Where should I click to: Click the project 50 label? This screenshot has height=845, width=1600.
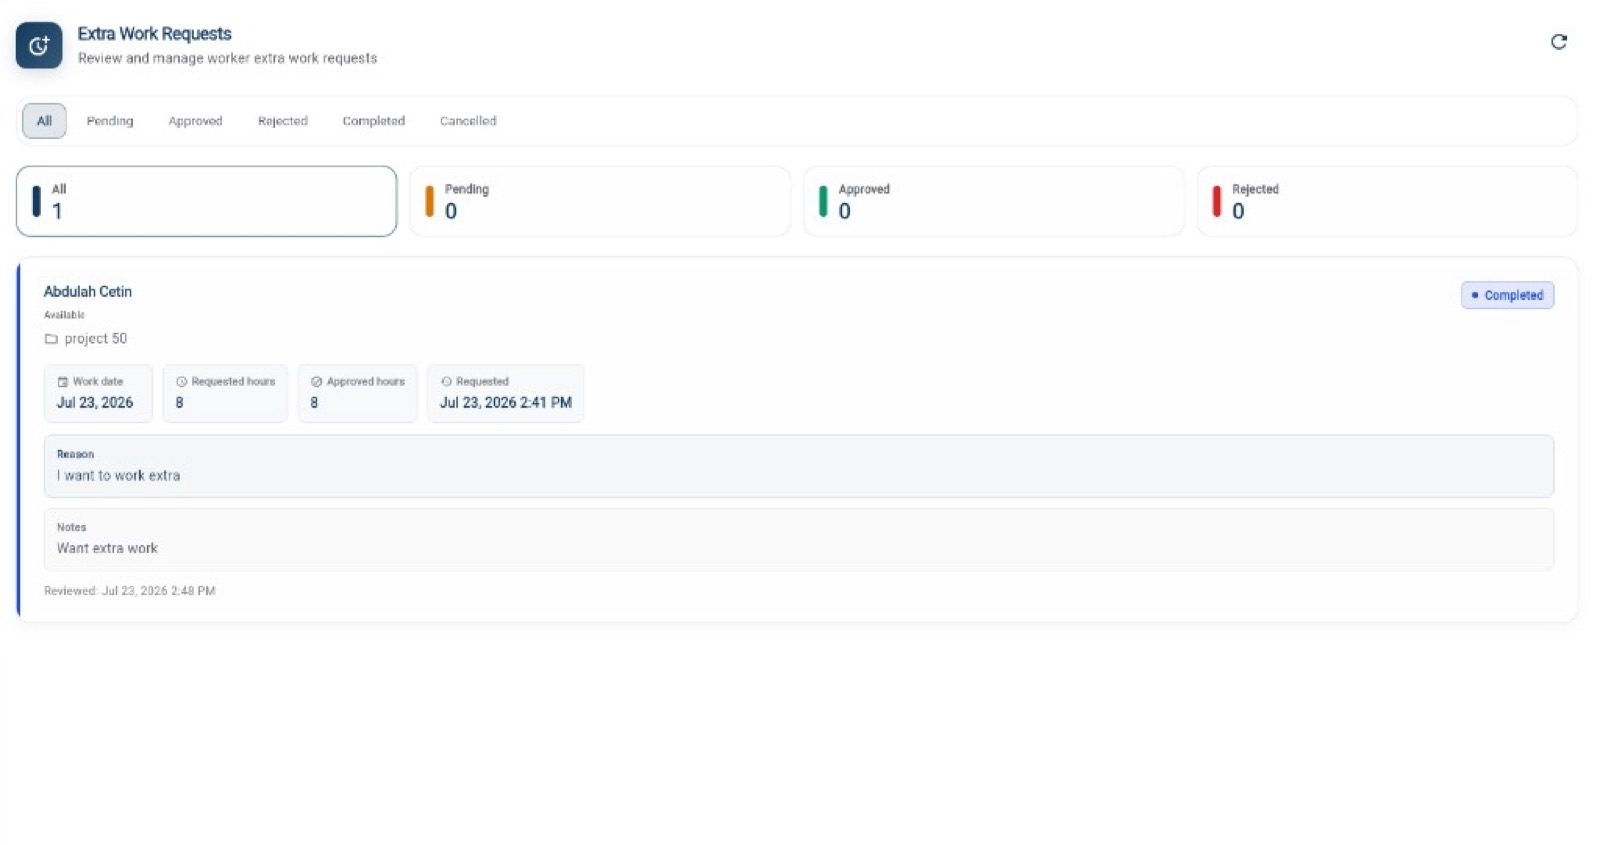click(x=96, y=339)
